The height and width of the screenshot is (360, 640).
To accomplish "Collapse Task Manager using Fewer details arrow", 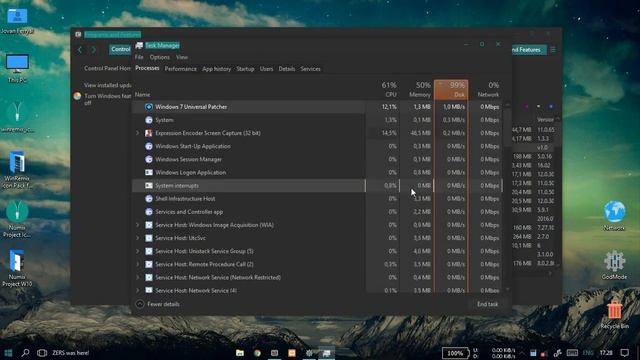I will (140, 304).
